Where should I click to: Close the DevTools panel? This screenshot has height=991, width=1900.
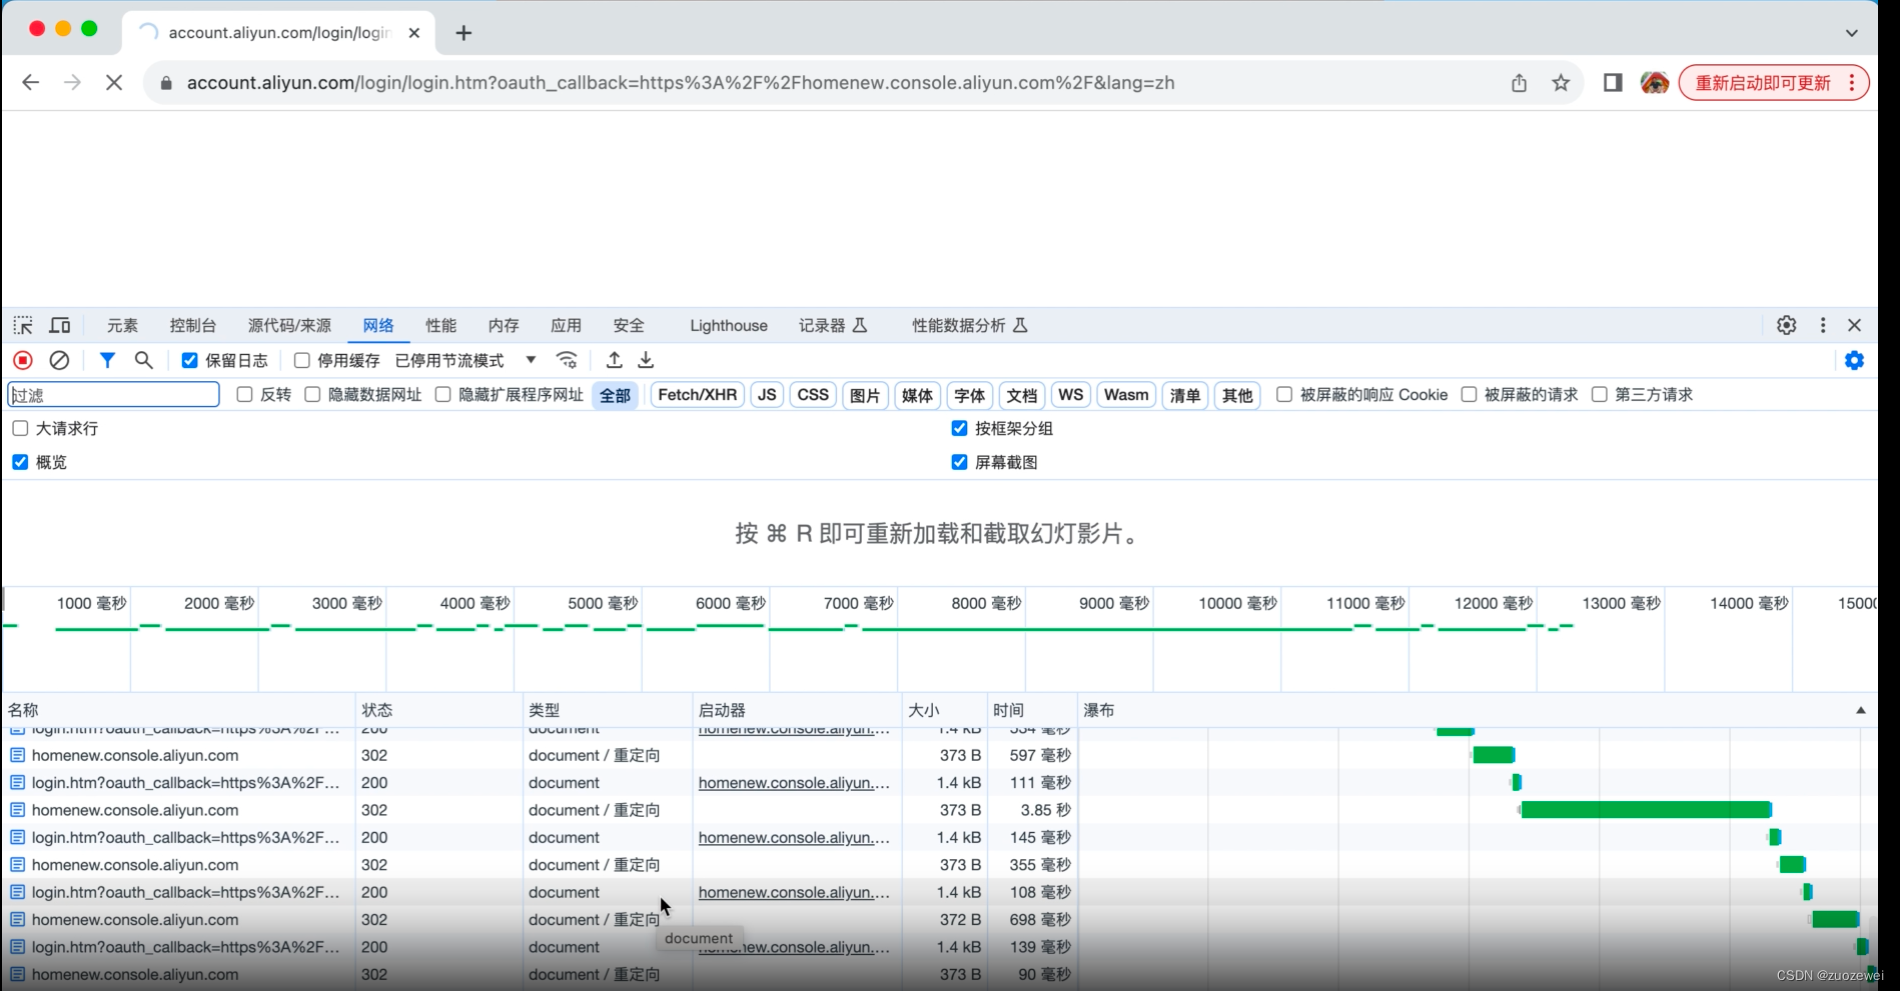(x=1855, y=325)
